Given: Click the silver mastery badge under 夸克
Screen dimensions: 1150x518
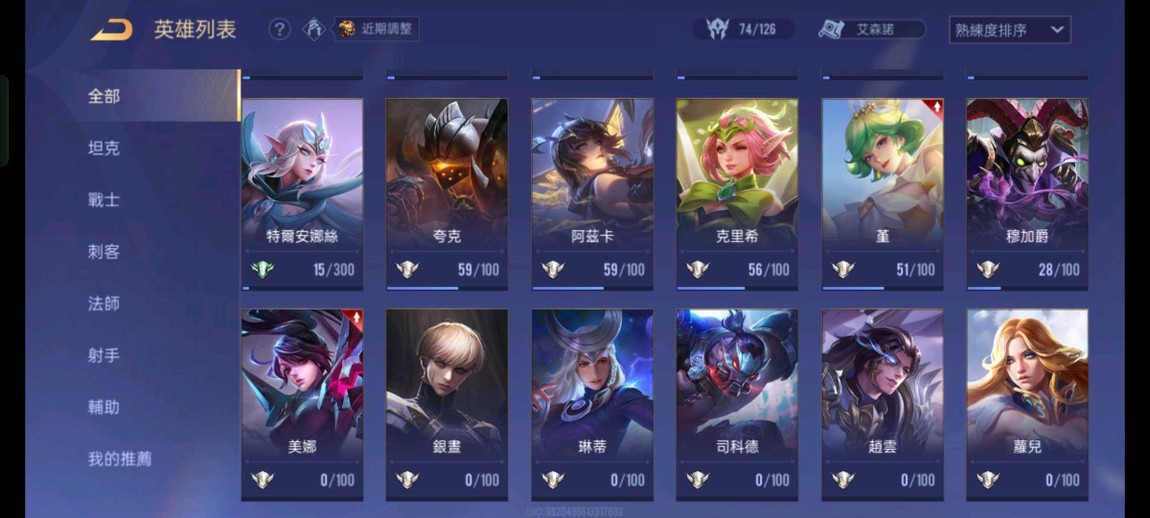Looking at the screenshot, I should pos(407,269).
